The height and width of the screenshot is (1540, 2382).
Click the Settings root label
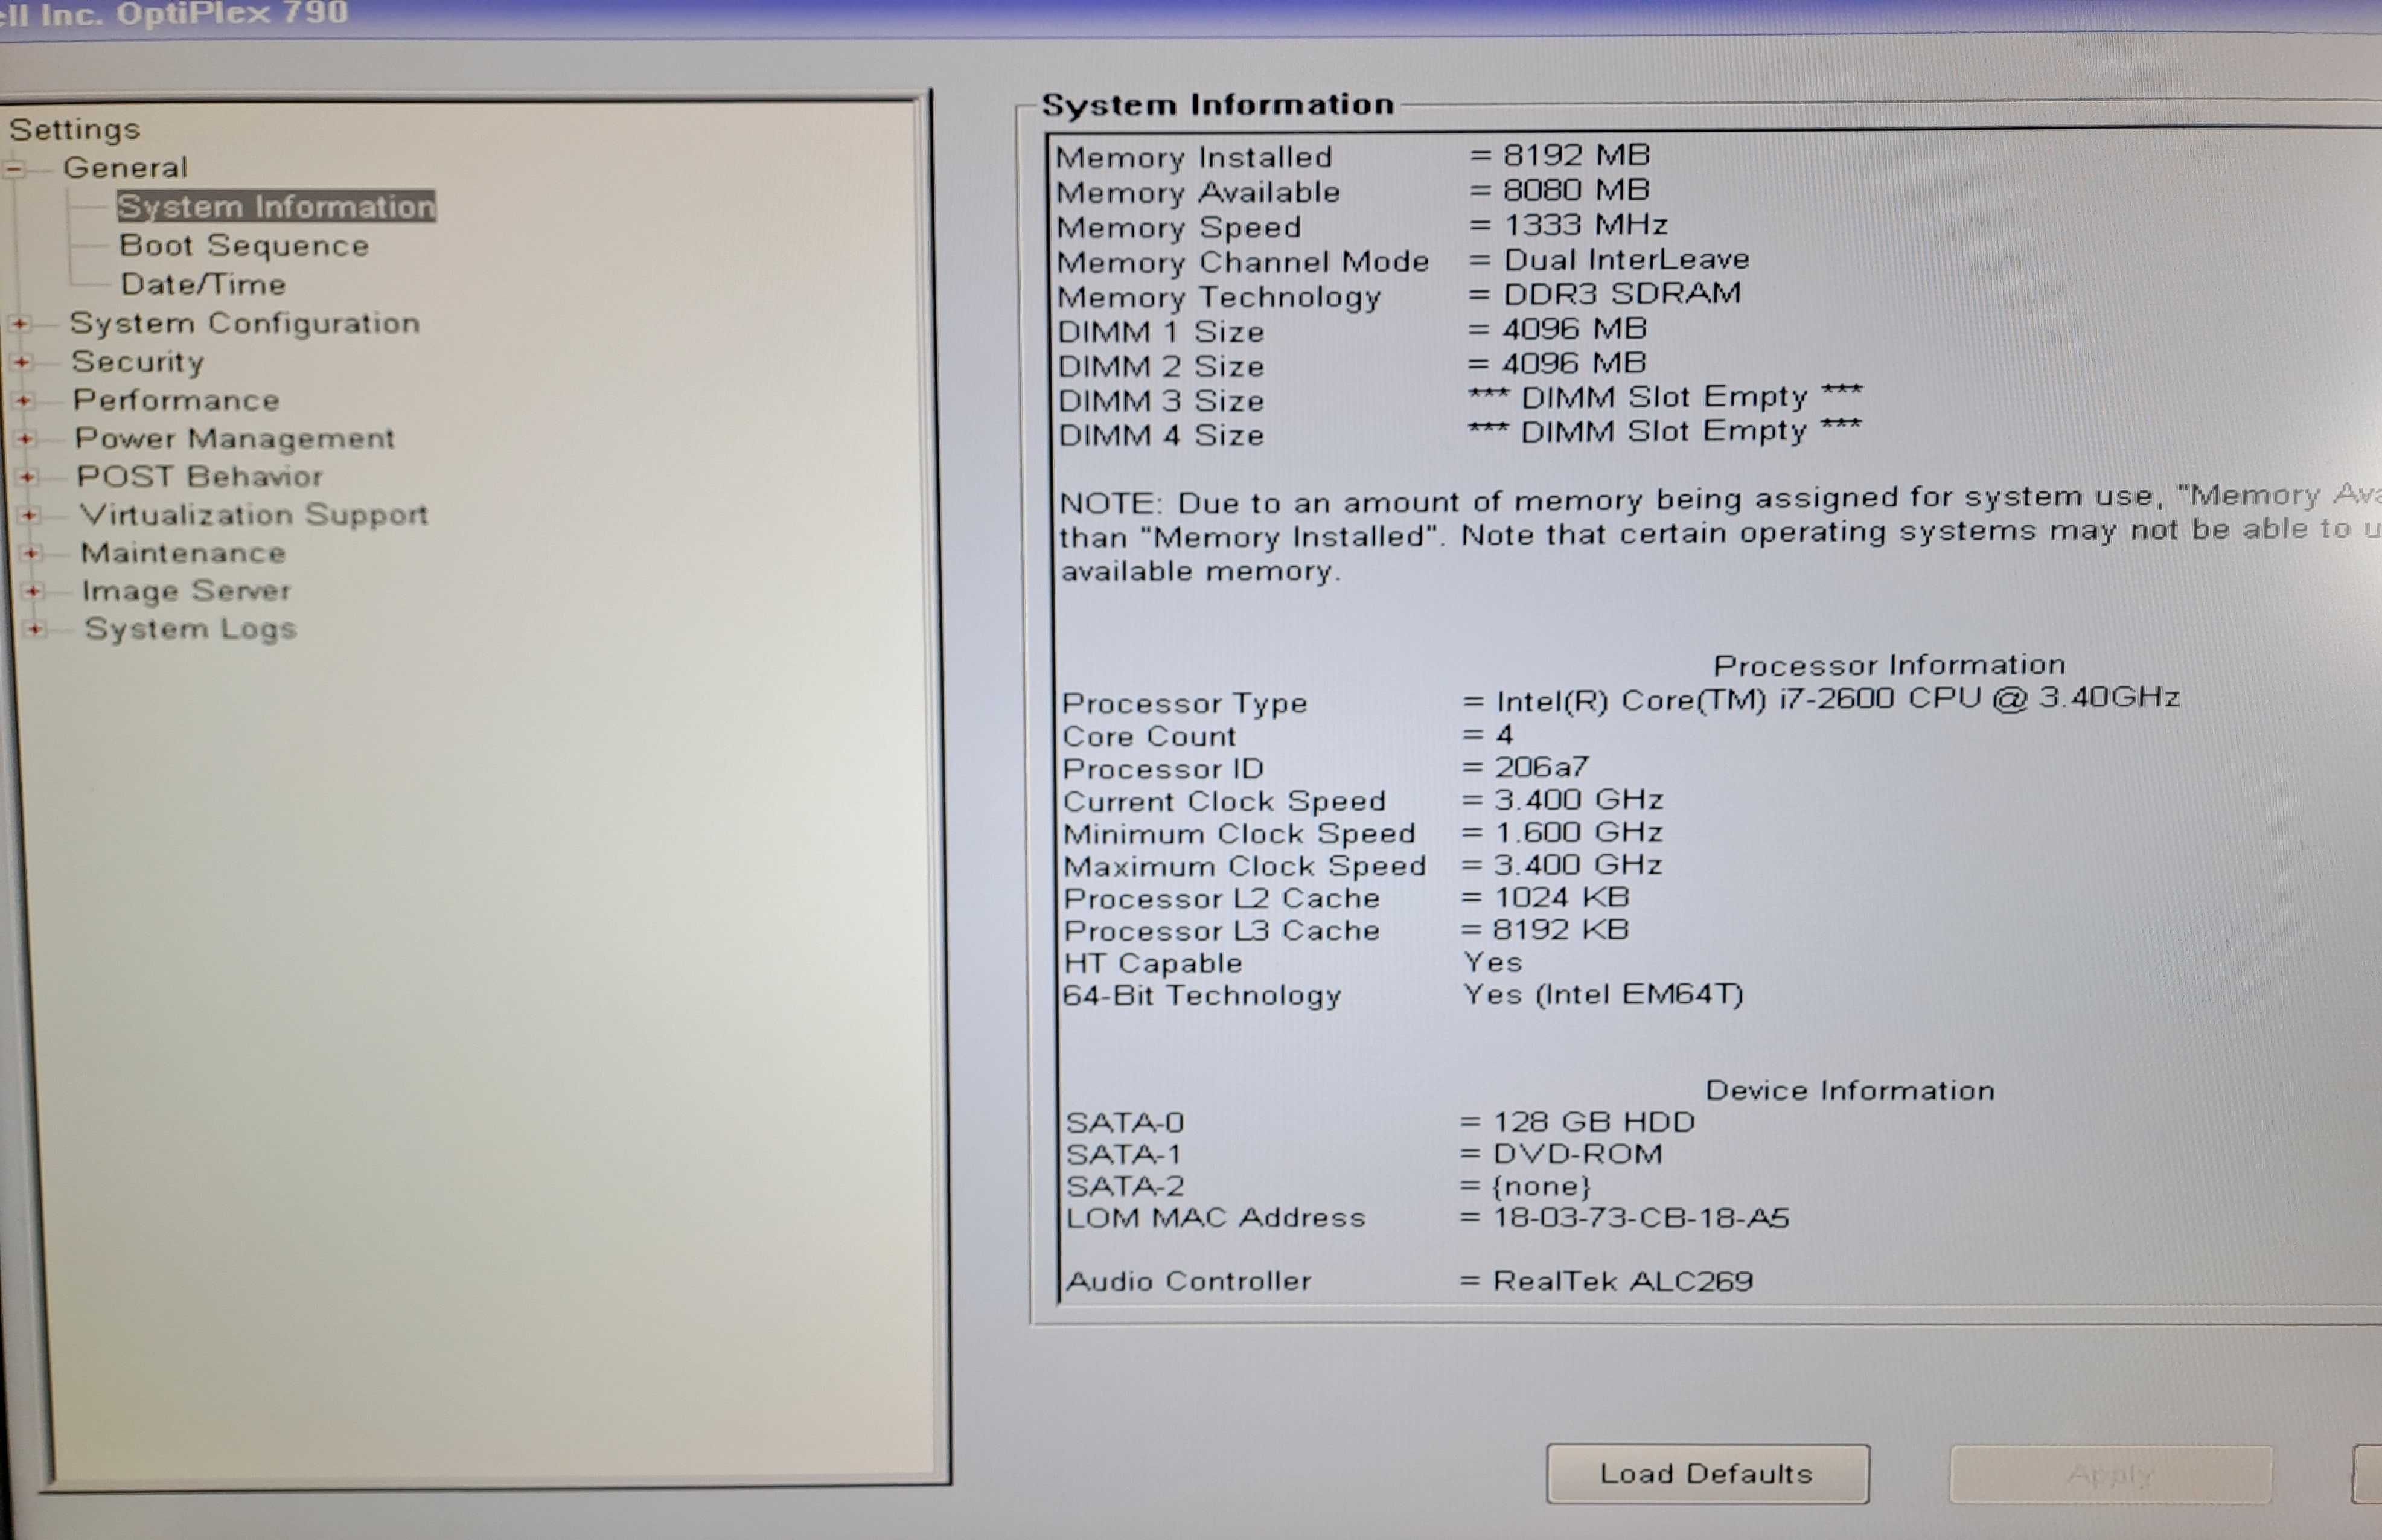75,130
